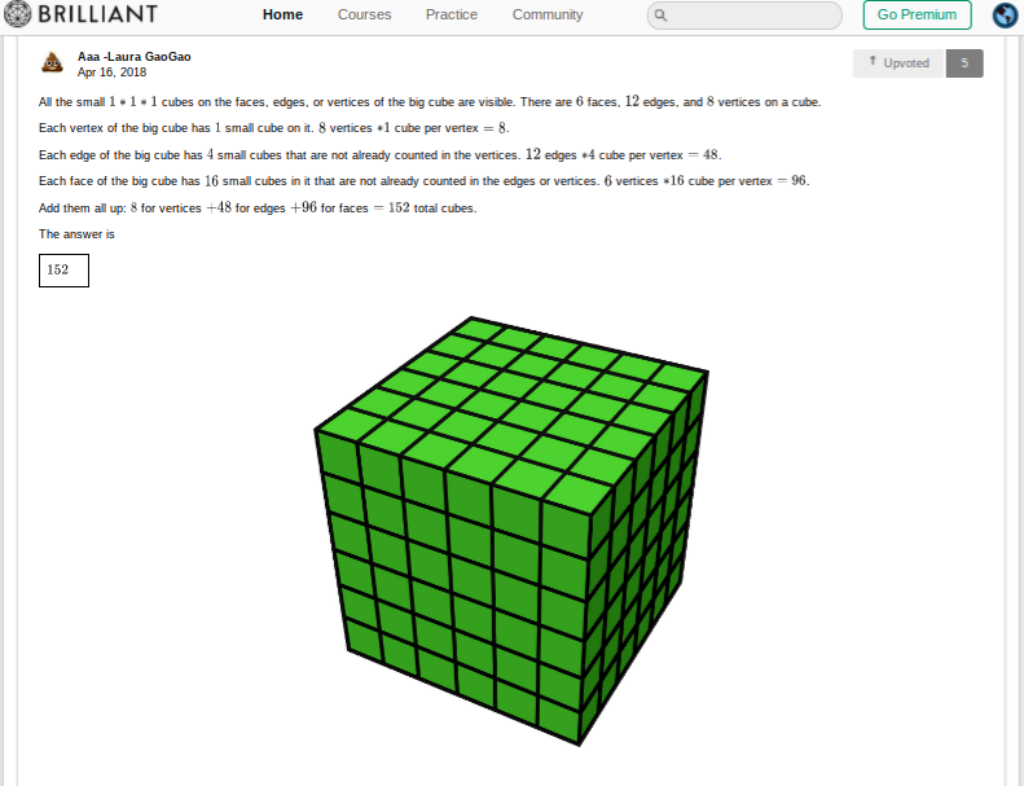Image resolution: width=1024 pixels, height=786 pixels.
Task: Click the Apr 16, 2018 post date
Action: (x=111, y=72)
